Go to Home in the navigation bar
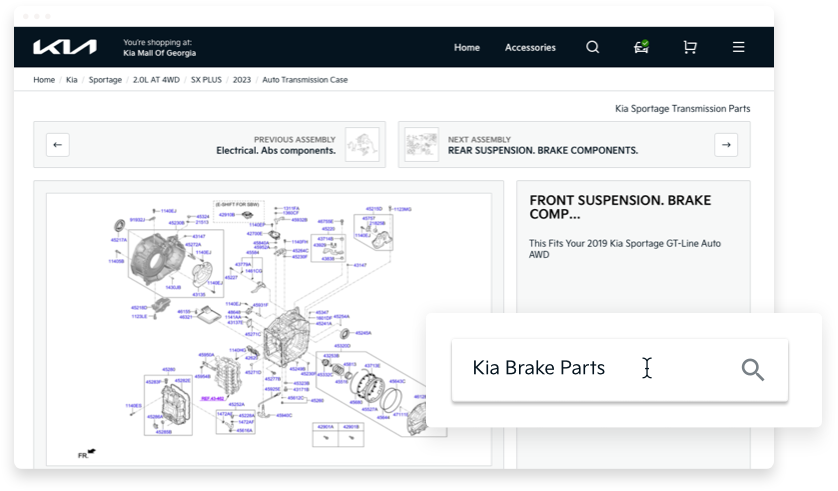This screenshot has height=491, width=838. 467,48
